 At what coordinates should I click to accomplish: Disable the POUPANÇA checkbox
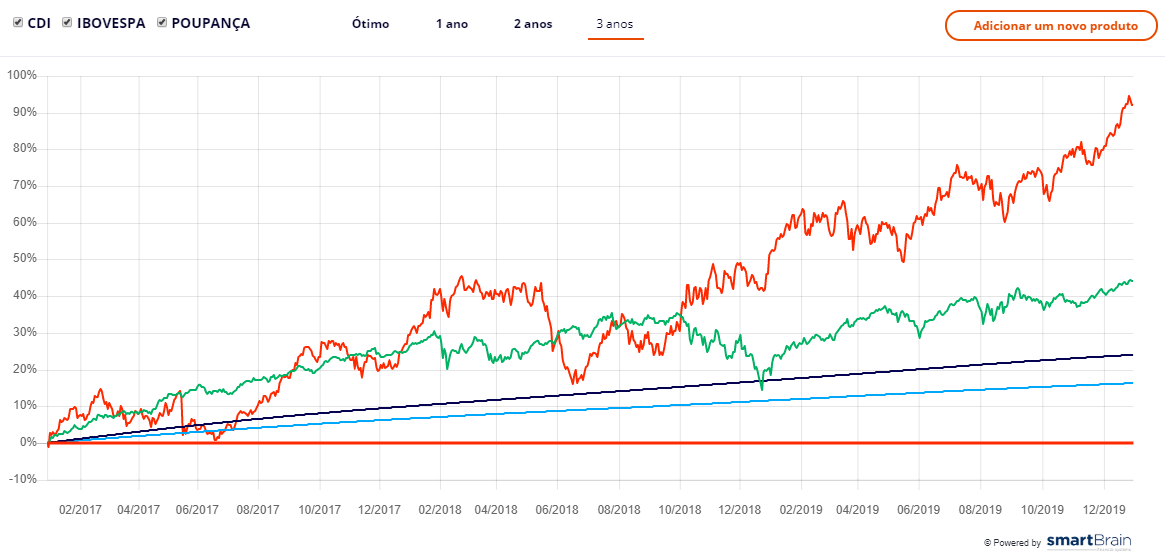pyautogui.click(x=162, y=23)
